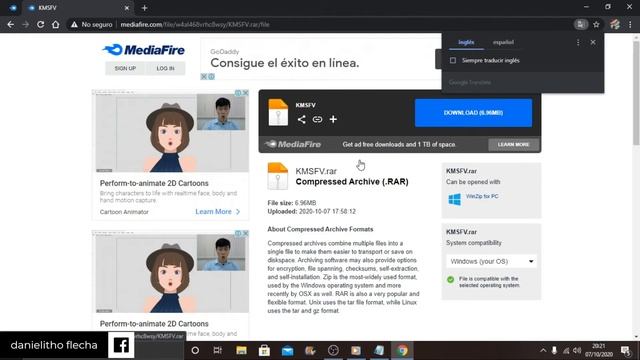Select the 'español' translate tab
This screenshot has width=640, height=360.
[x=503, y=42]
